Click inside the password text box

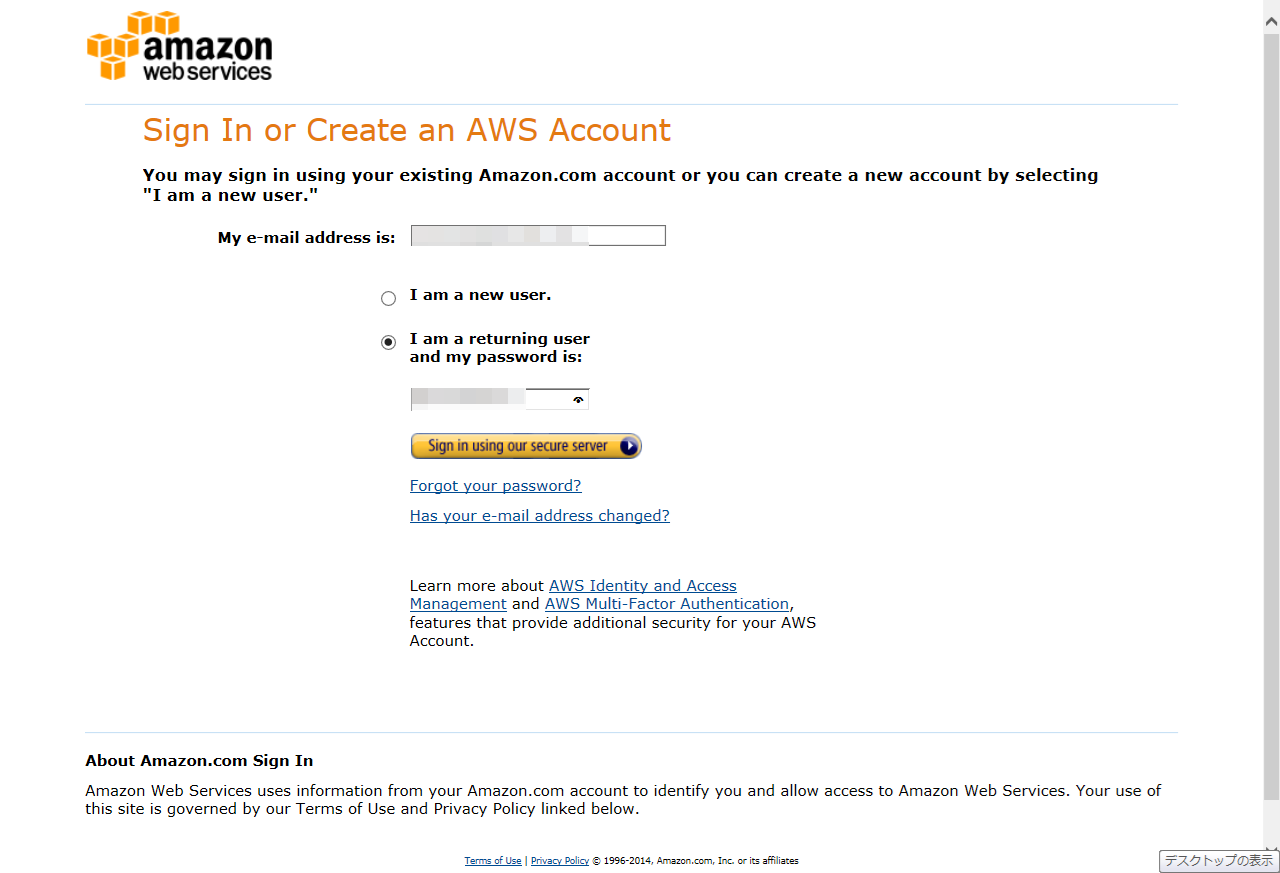(488, 400)
